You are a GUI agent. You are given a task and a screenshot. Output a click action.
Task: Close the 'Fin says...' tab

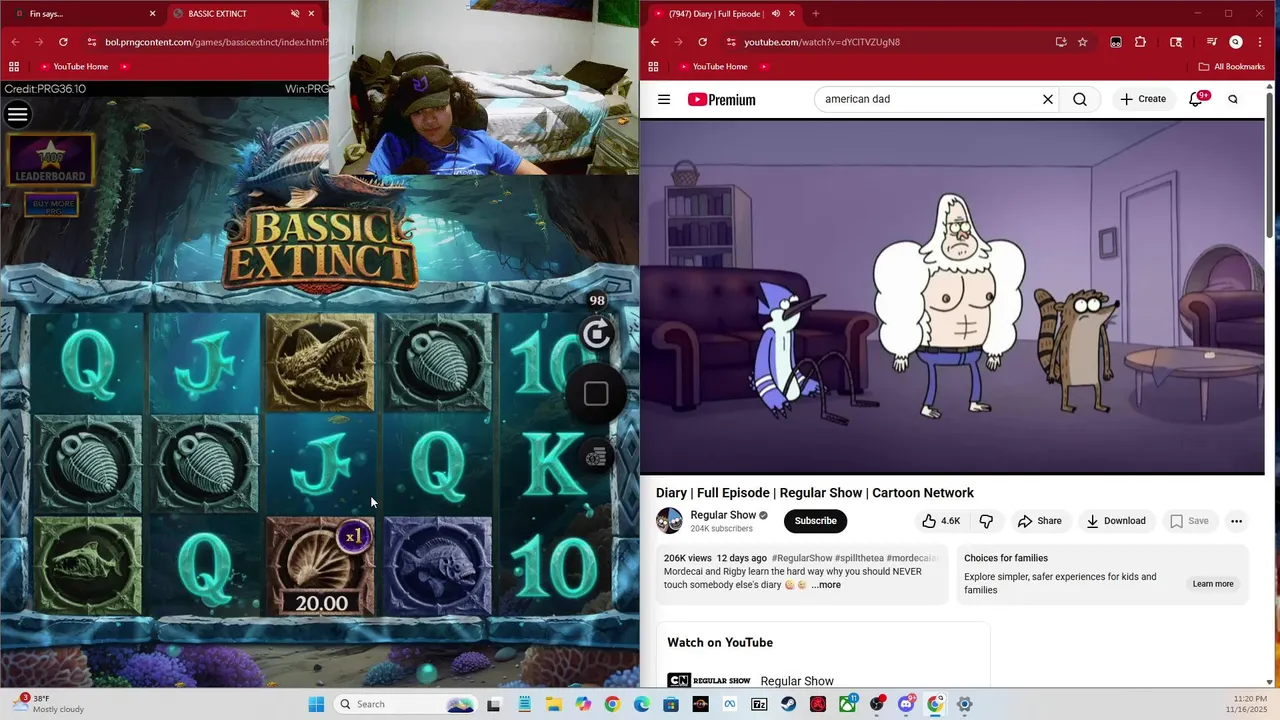pos(153,14)
